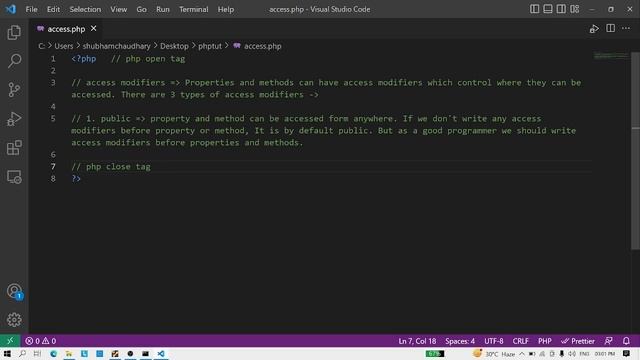Screen dimensions: 640x360
Task: Open File Explorer from the taskbar
Action: pyautogui.click(x=69, y=353)
